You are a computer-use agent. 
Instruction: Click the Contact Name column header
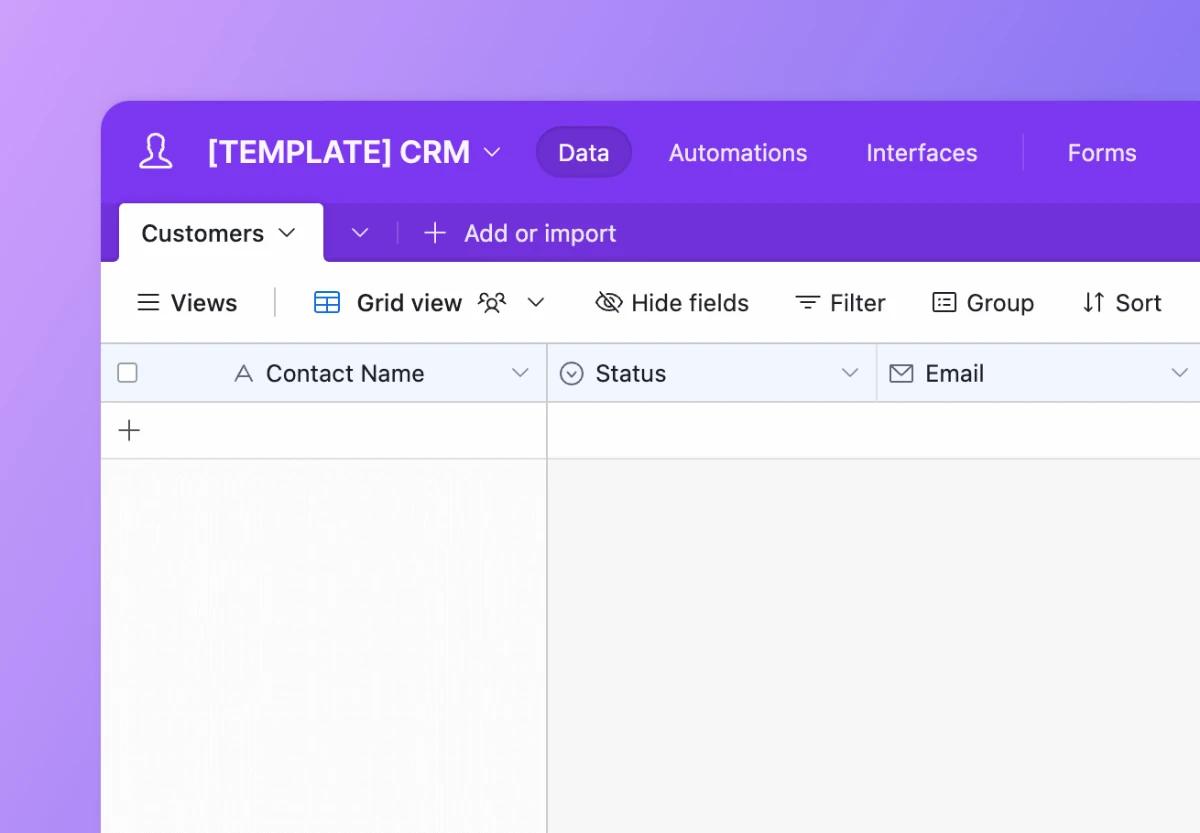pos(324,373)
